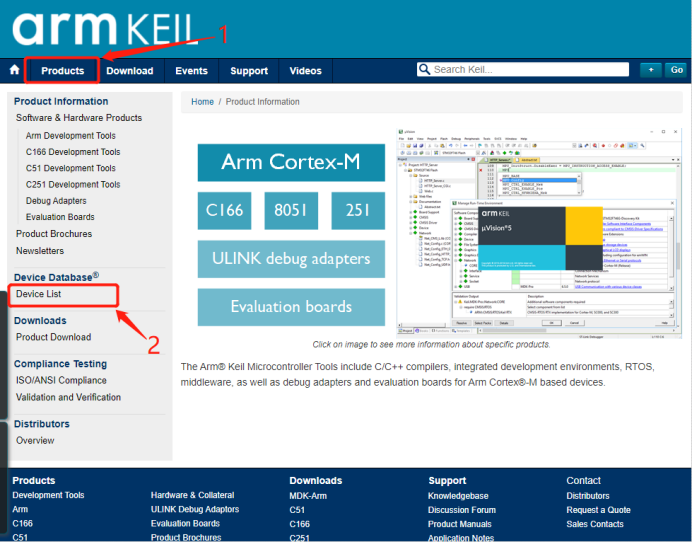
Task: Open footer C51 download link
Action: click(x=297, y=510)
